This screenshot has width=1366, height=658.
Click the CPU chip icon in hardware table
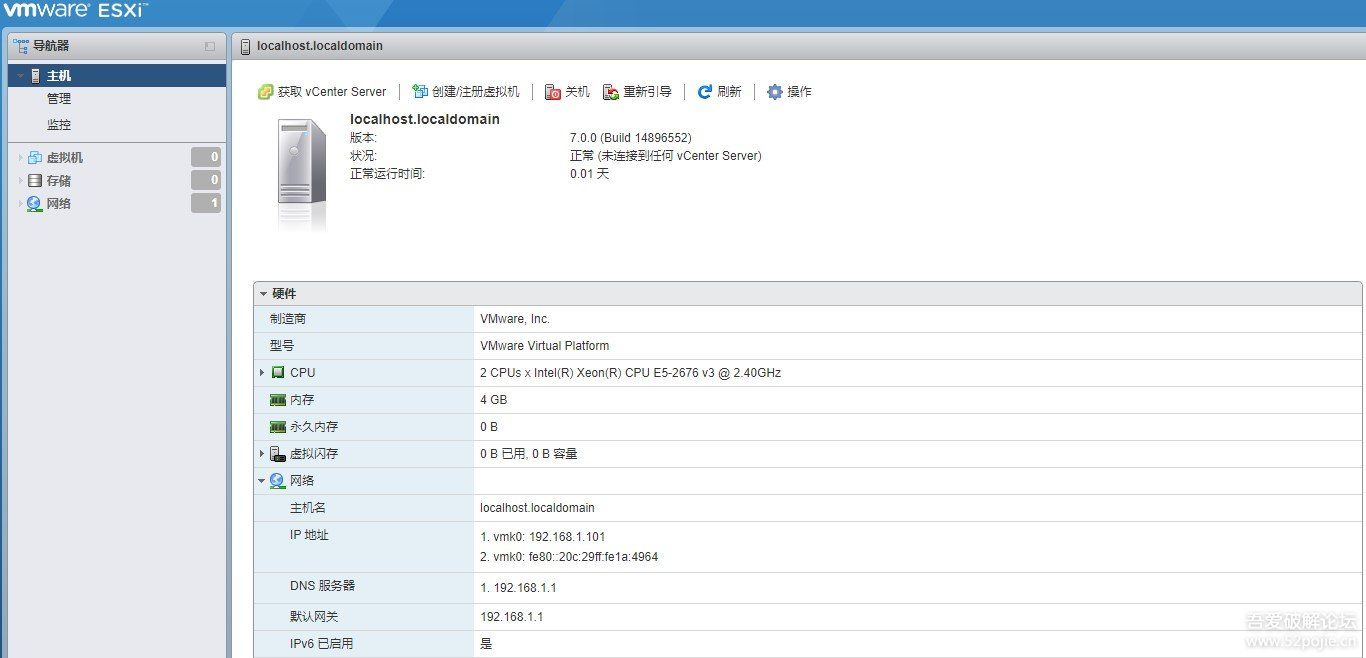click(x=278, y=373)
